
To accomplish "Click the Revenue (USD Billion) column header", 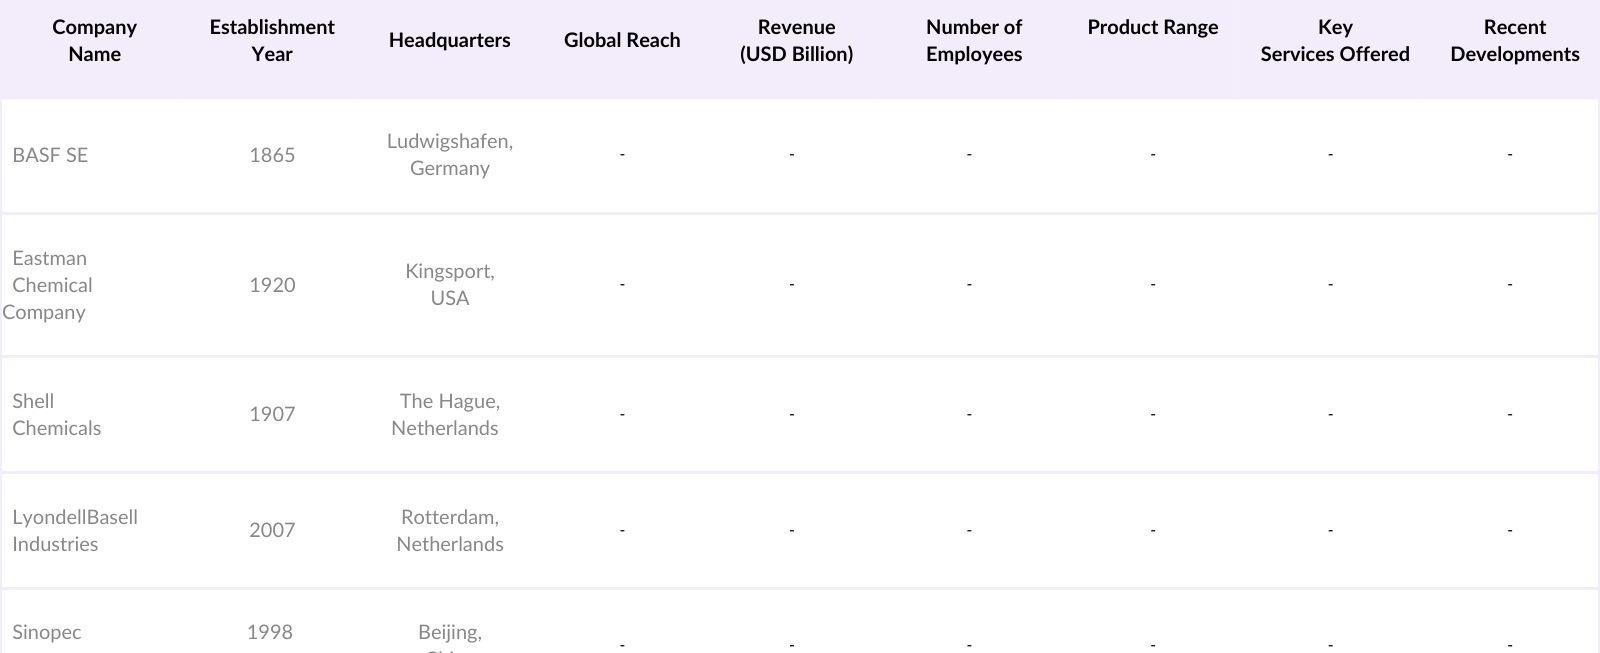I will point(797,41).
